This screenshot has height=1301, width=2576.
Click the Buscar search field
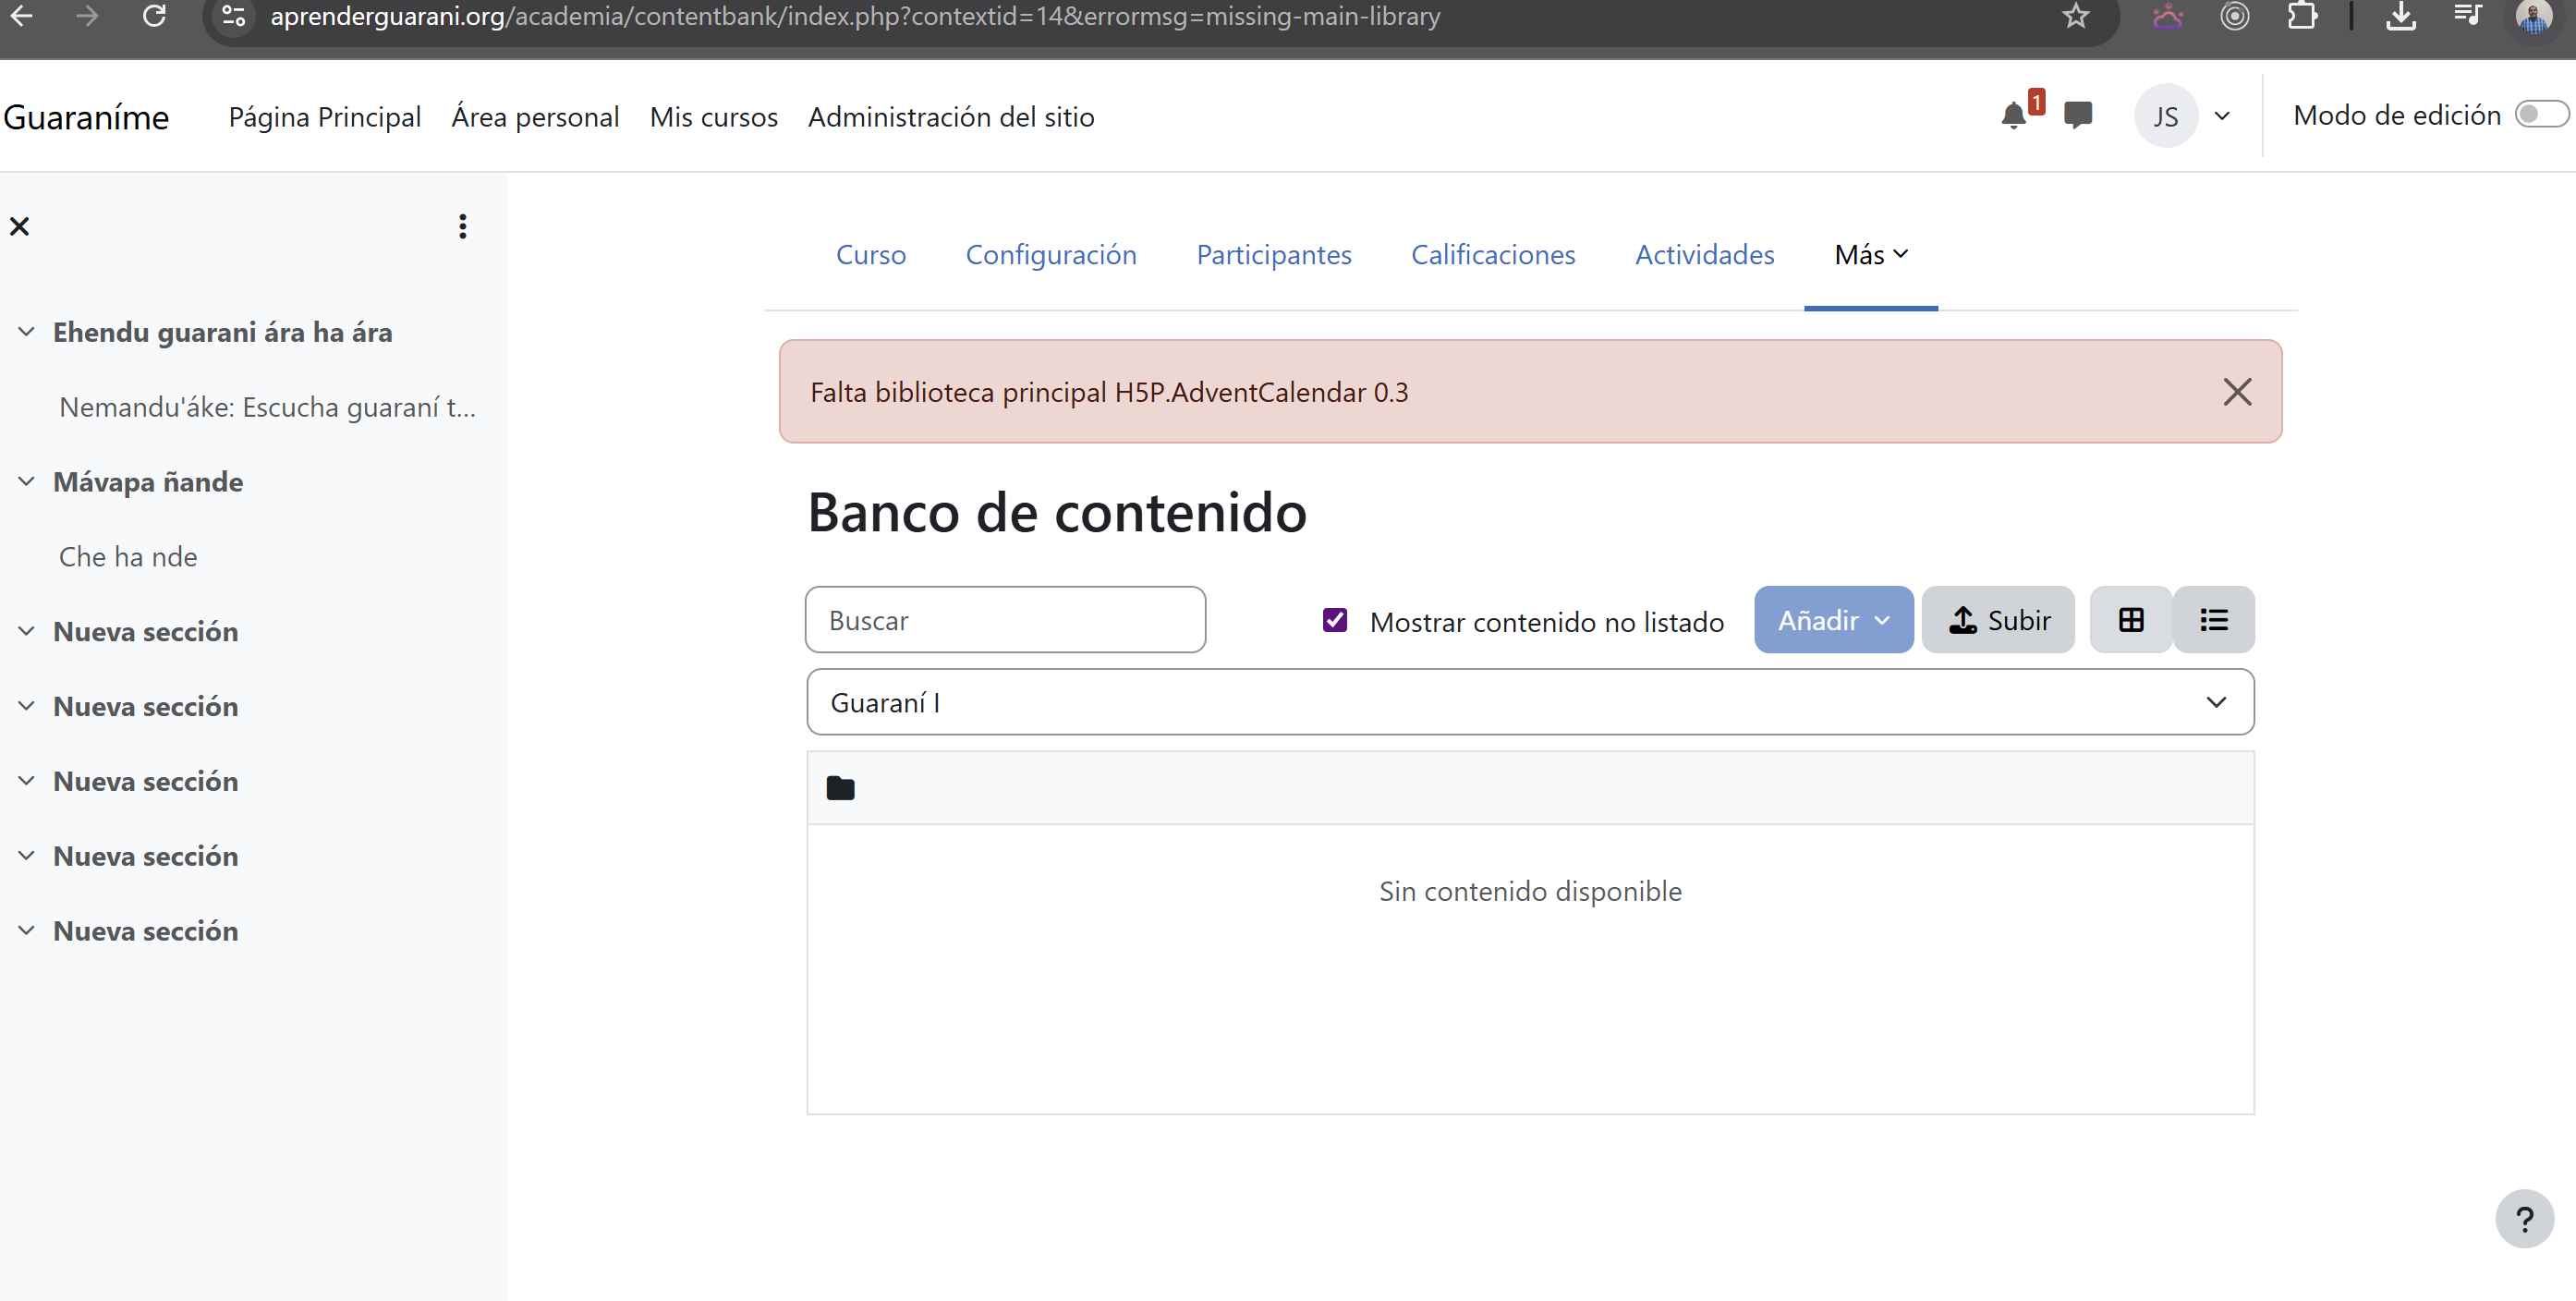coord(1005,620)
